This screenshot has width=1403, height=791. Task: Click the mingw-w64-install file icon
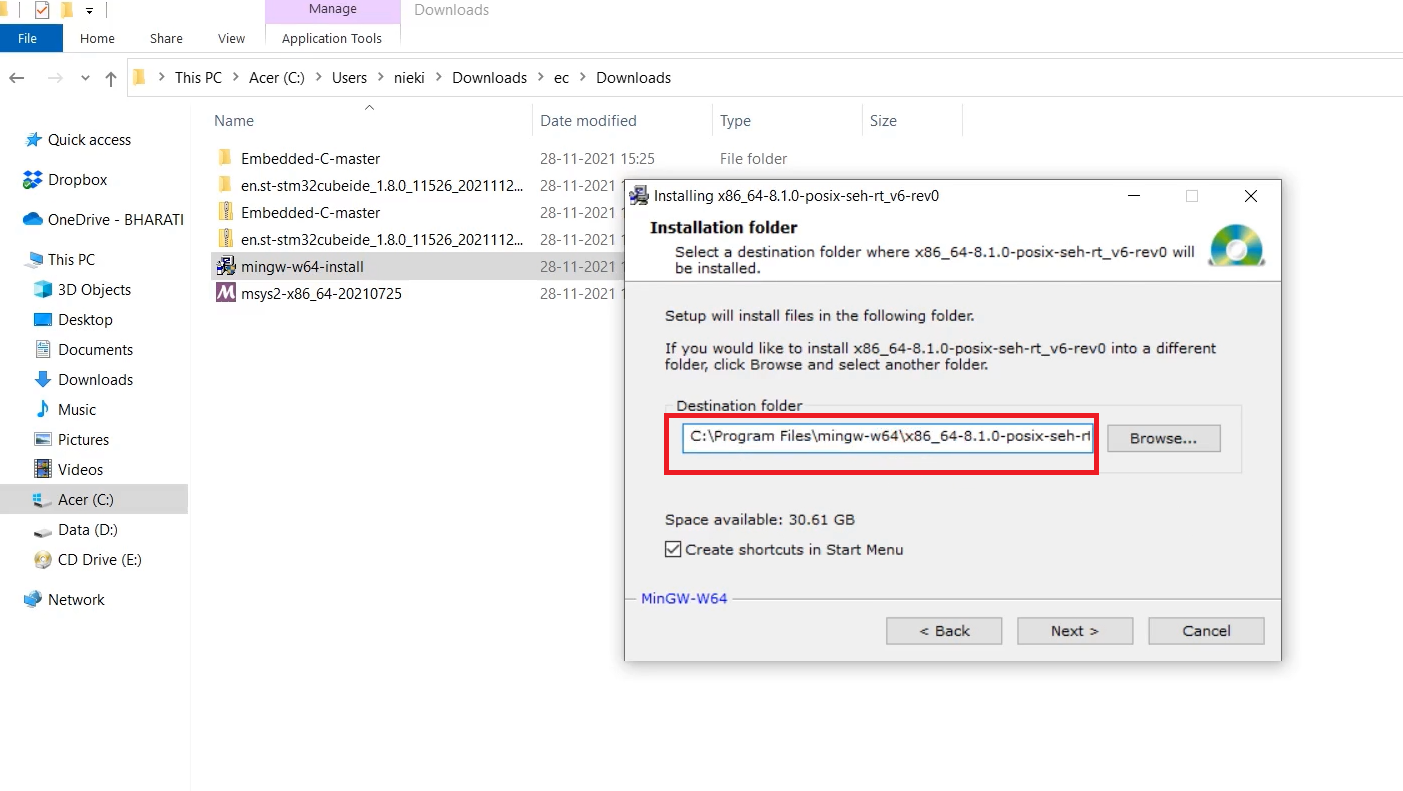click(225, 267)
